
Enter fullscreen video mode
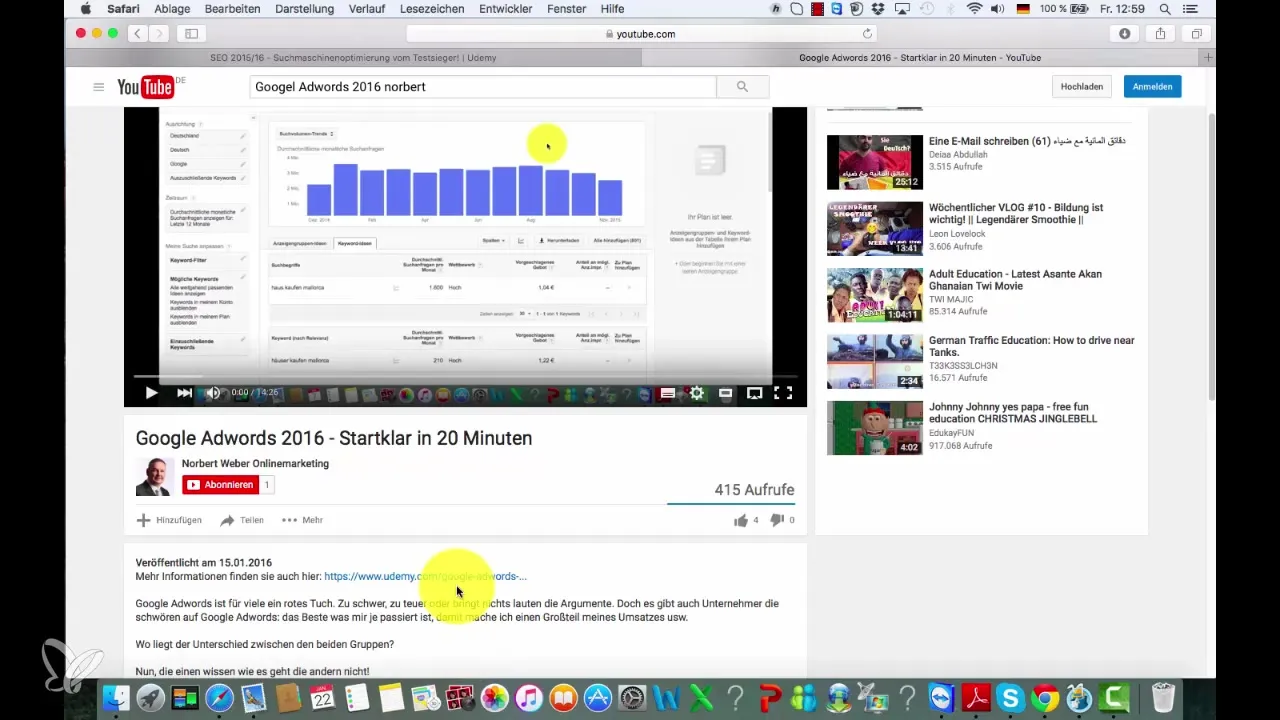coord(784,393)
